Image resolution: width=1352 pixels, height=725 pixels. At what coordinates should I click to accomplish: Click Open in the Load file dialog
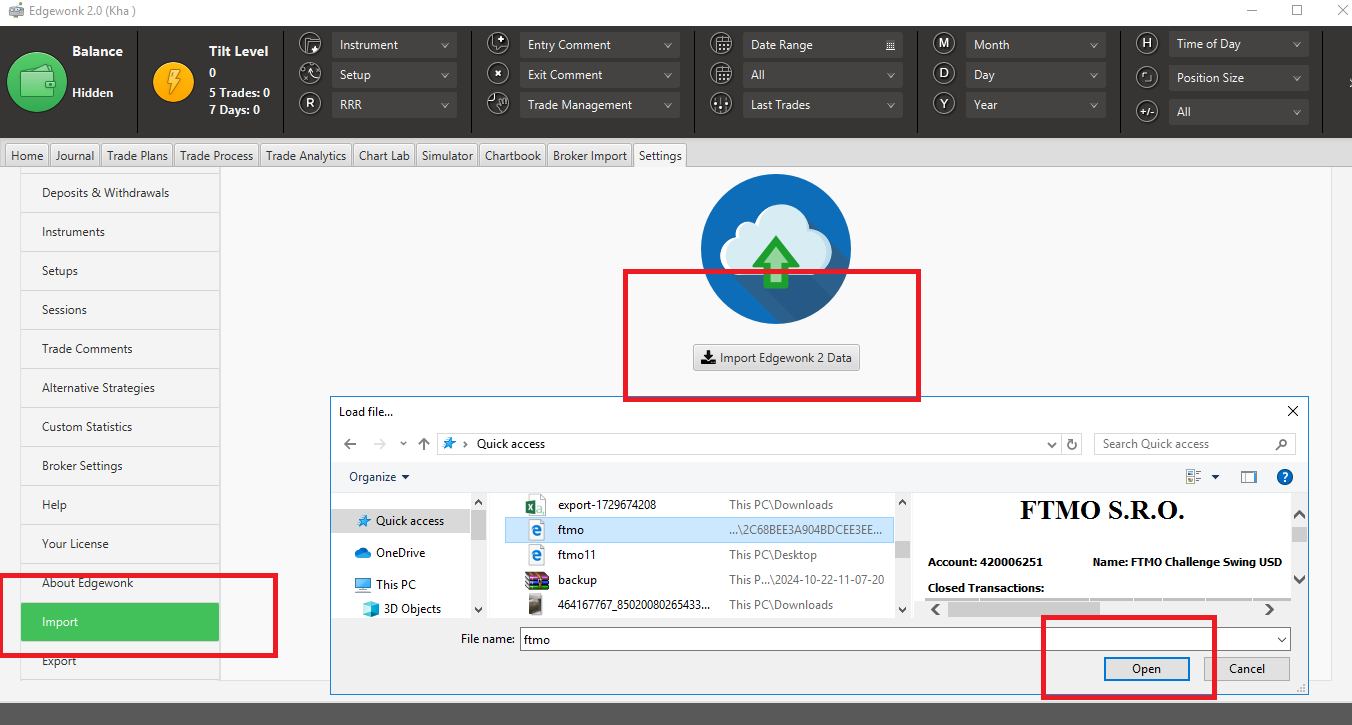[x=1146, y=669]
